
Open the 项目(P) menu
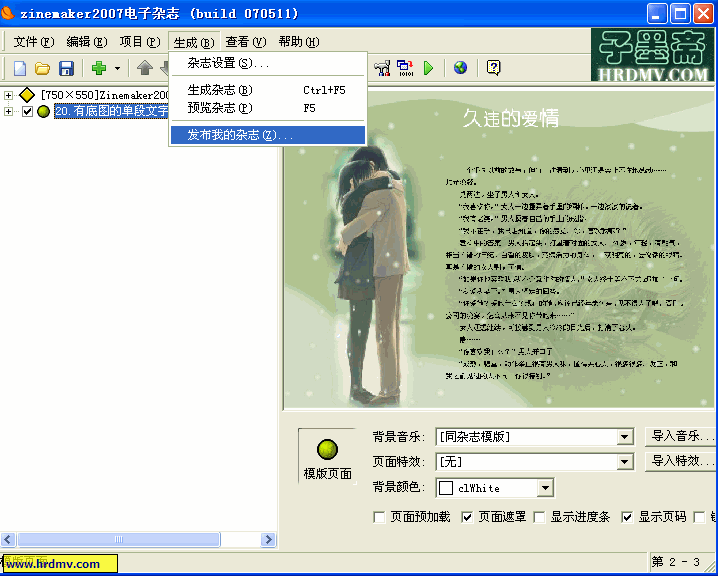(140, 42)
